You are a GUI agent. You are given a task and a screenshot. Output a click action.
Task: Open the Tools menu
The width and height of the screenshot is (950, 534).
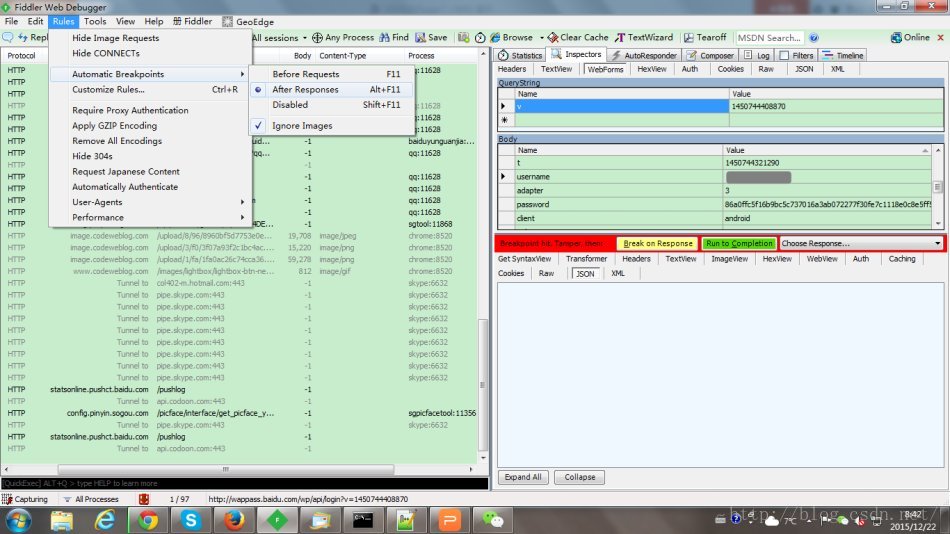coord(95,21)
